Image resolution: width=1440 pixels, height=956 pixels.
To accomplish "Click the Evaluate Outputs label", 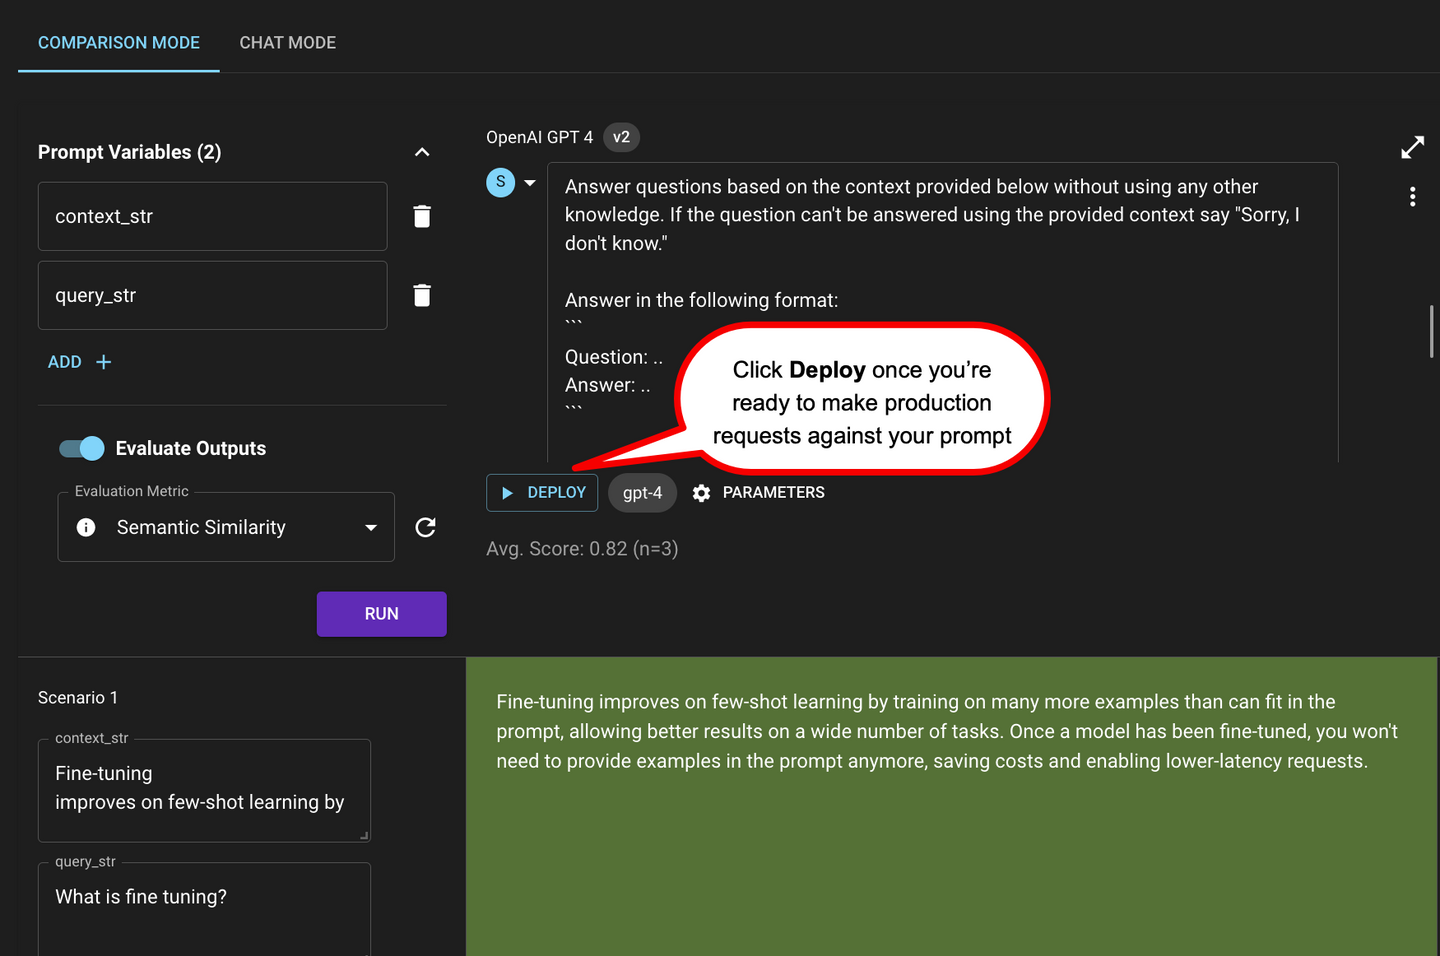I will [x=190, y=448].
